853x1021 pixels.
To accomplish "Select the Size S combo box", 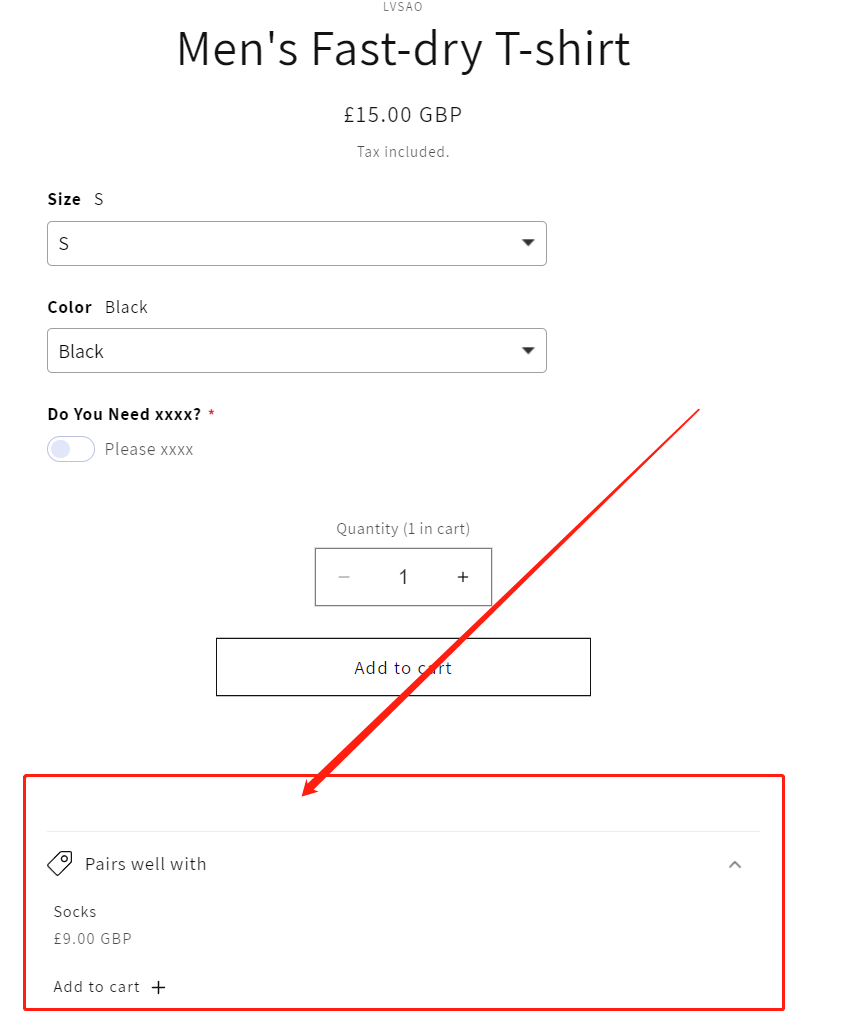I will click(297, 244).
